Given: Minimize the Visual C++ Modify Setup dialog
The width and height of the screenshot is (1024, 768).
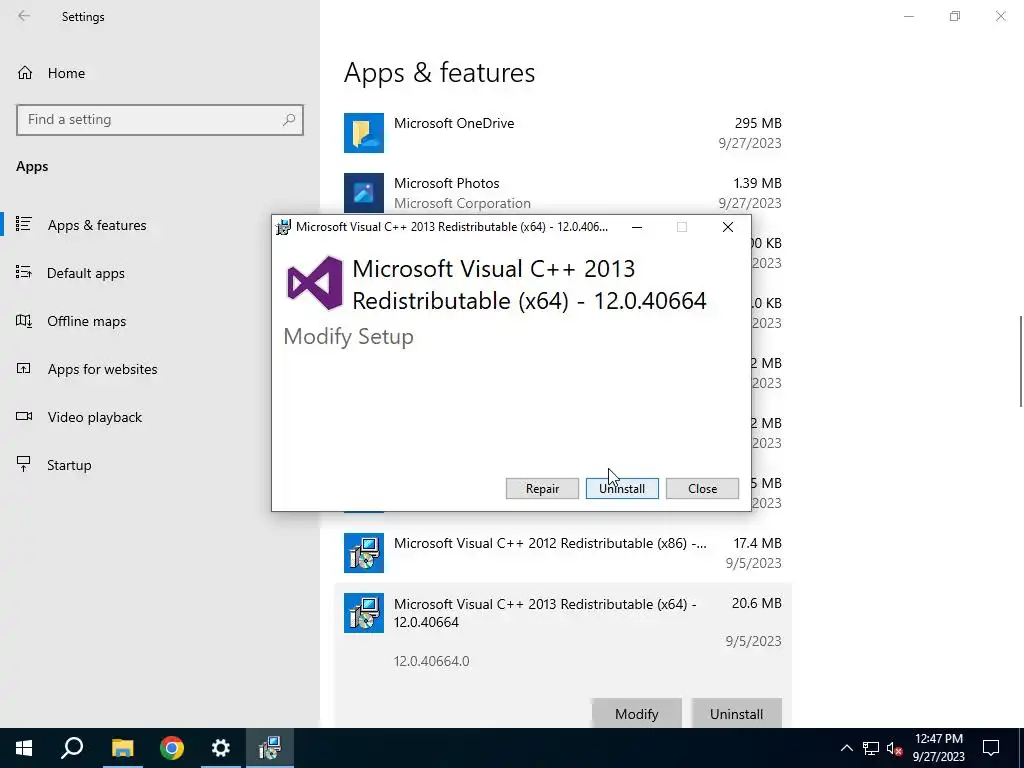Looking at the screenshot, I should 637,227.
